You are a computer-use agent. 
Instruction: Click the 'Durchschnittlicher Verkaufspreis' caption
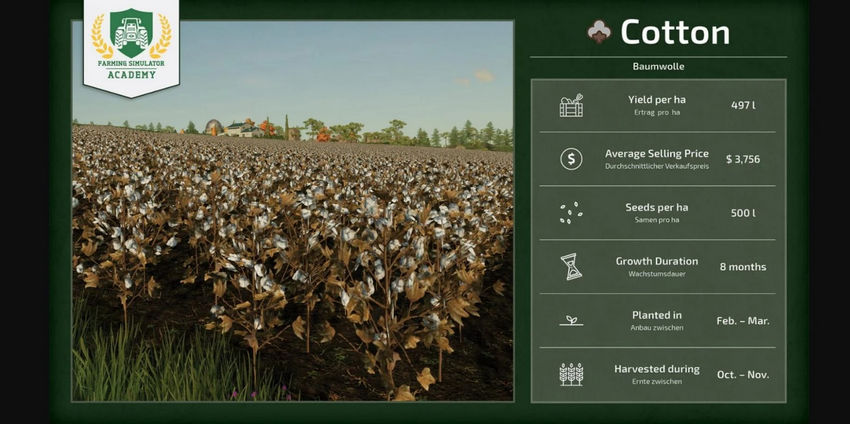(x=656, y=166)
